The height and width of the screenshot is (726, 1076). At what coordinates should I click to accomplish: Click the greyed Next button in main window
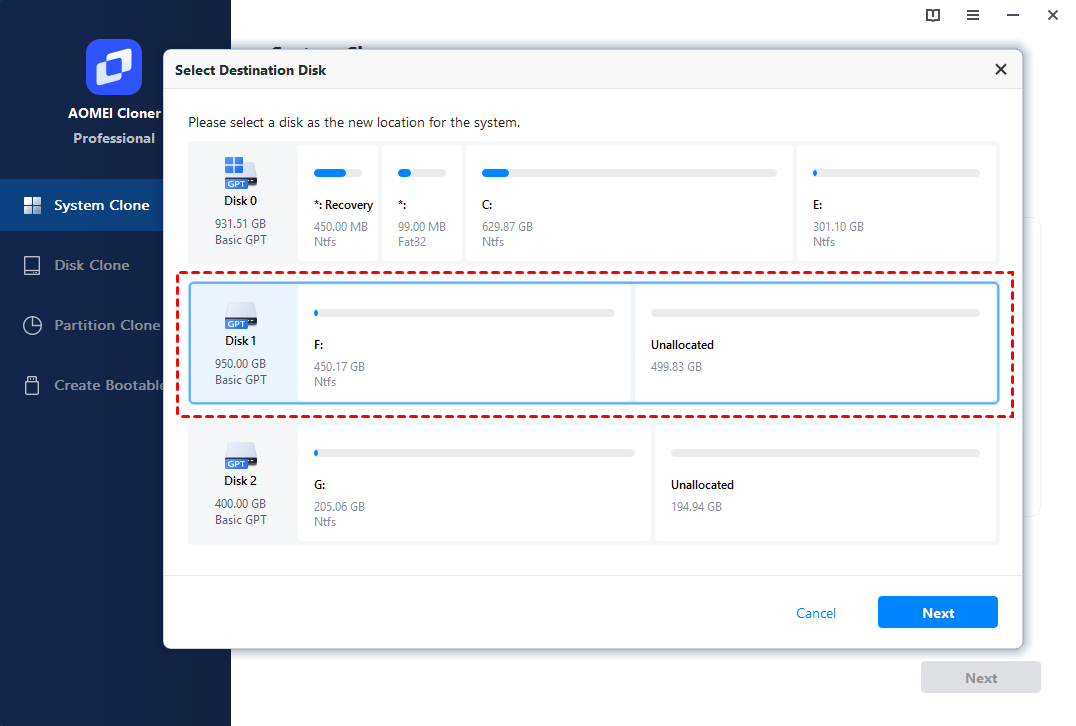click(x=981, y=677)
